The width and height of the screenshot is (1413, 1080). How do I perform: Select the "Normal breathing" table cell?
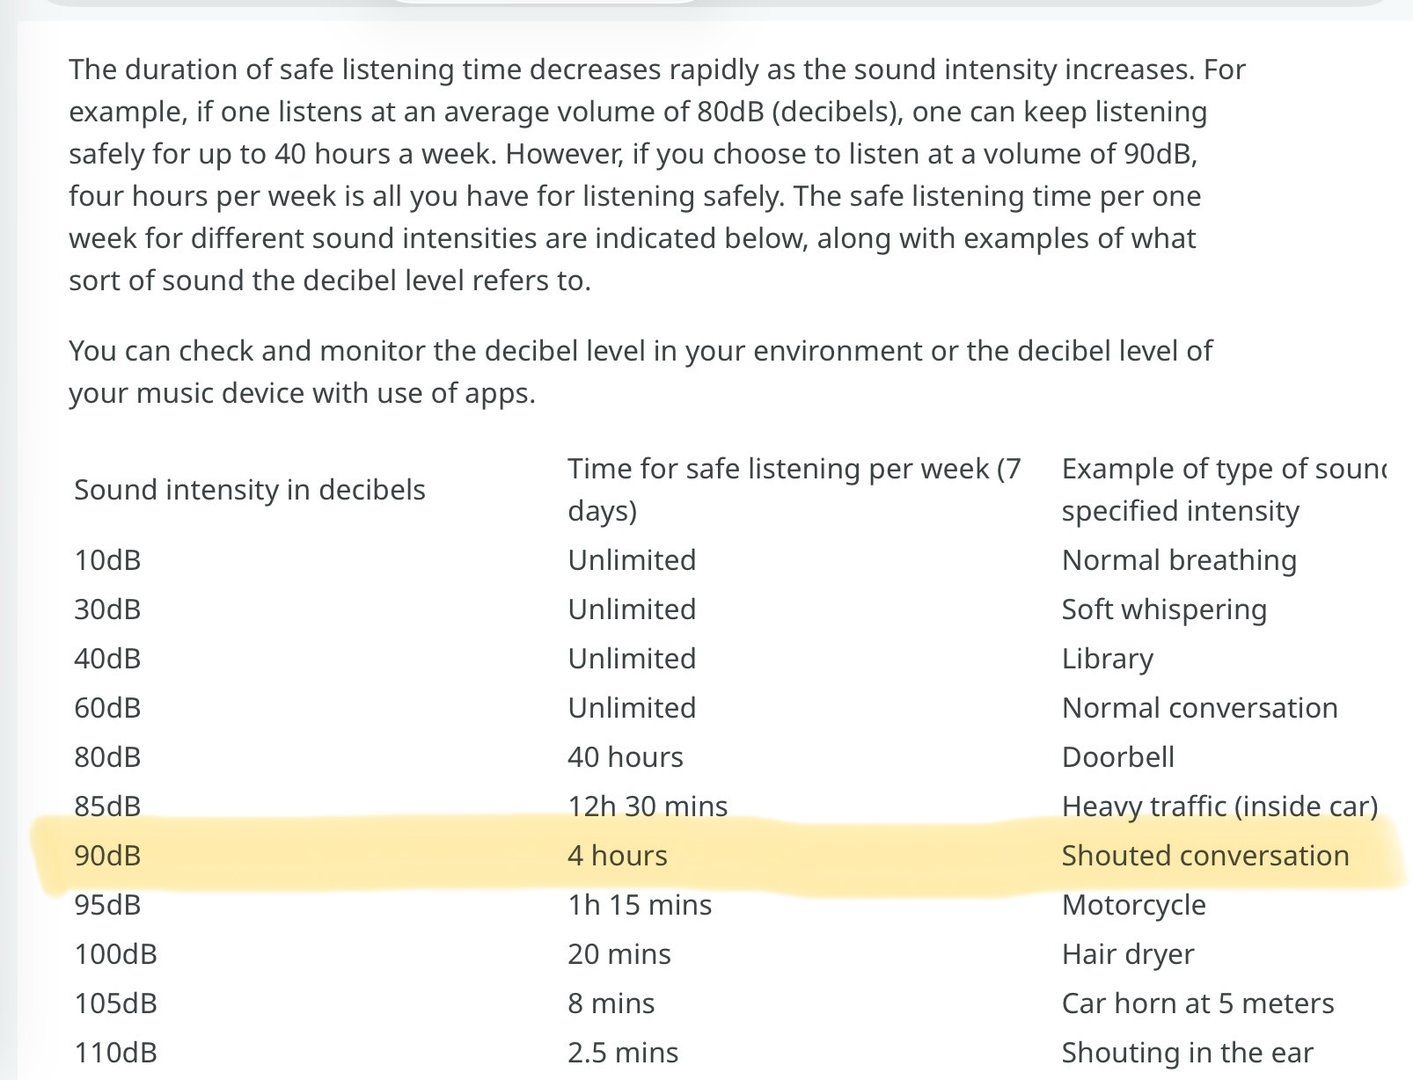1179,560
